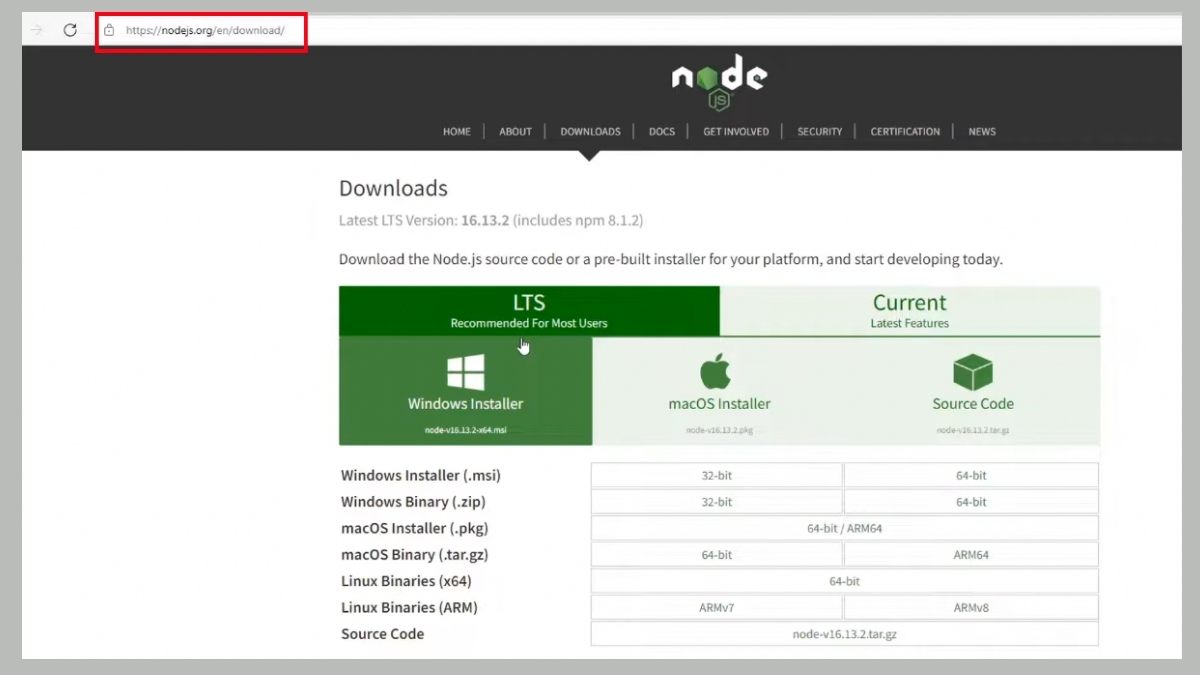Download node-v16.13.2.tar.gz in Source Code row

pos(845,634)
